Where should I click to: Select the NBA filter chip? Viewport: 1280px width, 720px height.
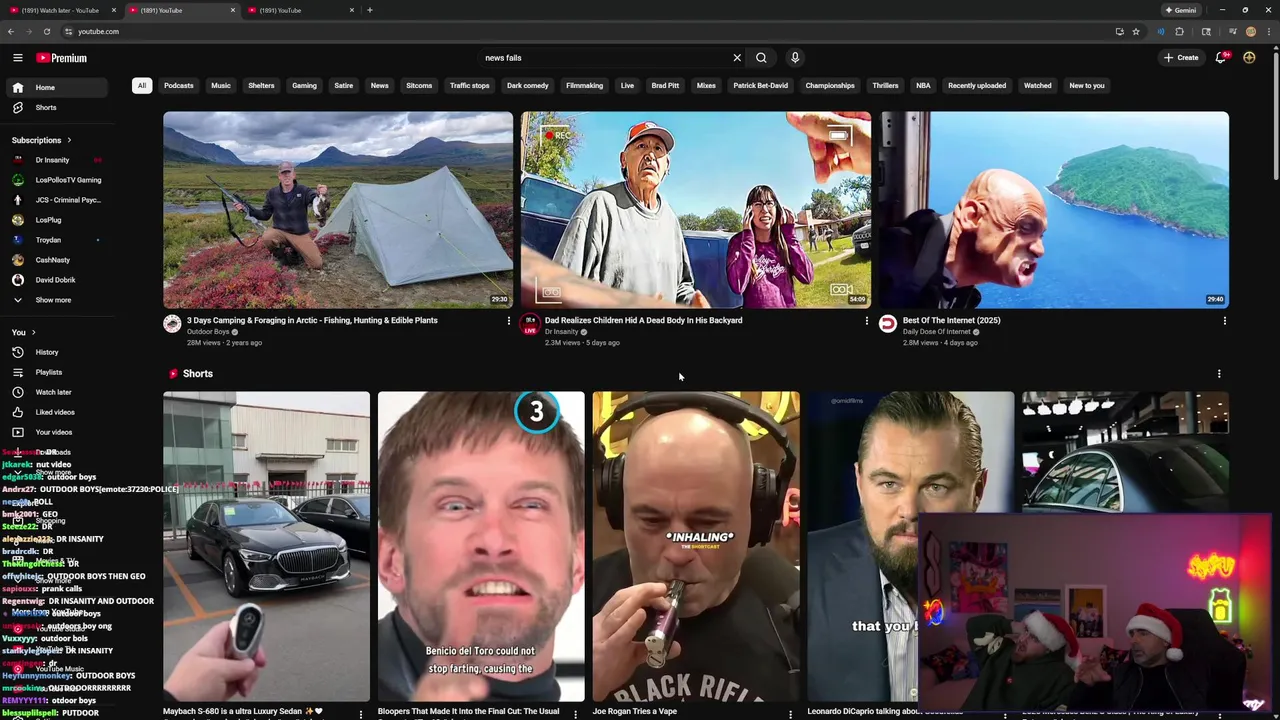coord(923,86)
